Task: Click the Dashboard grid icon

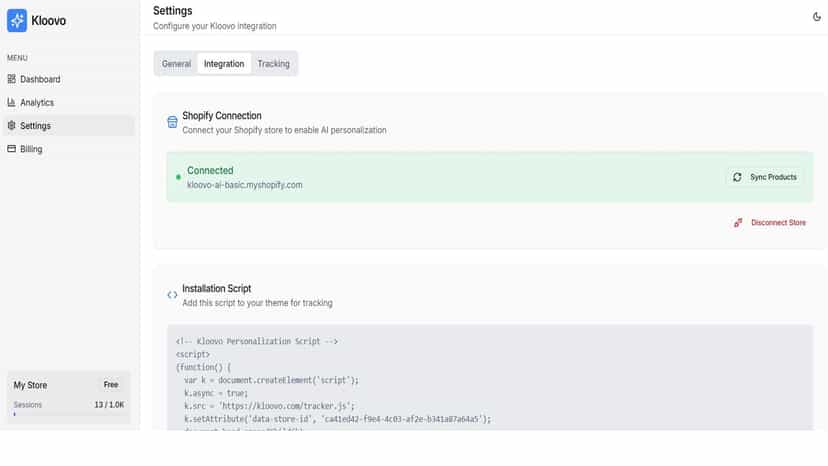Action: (12, 79)
